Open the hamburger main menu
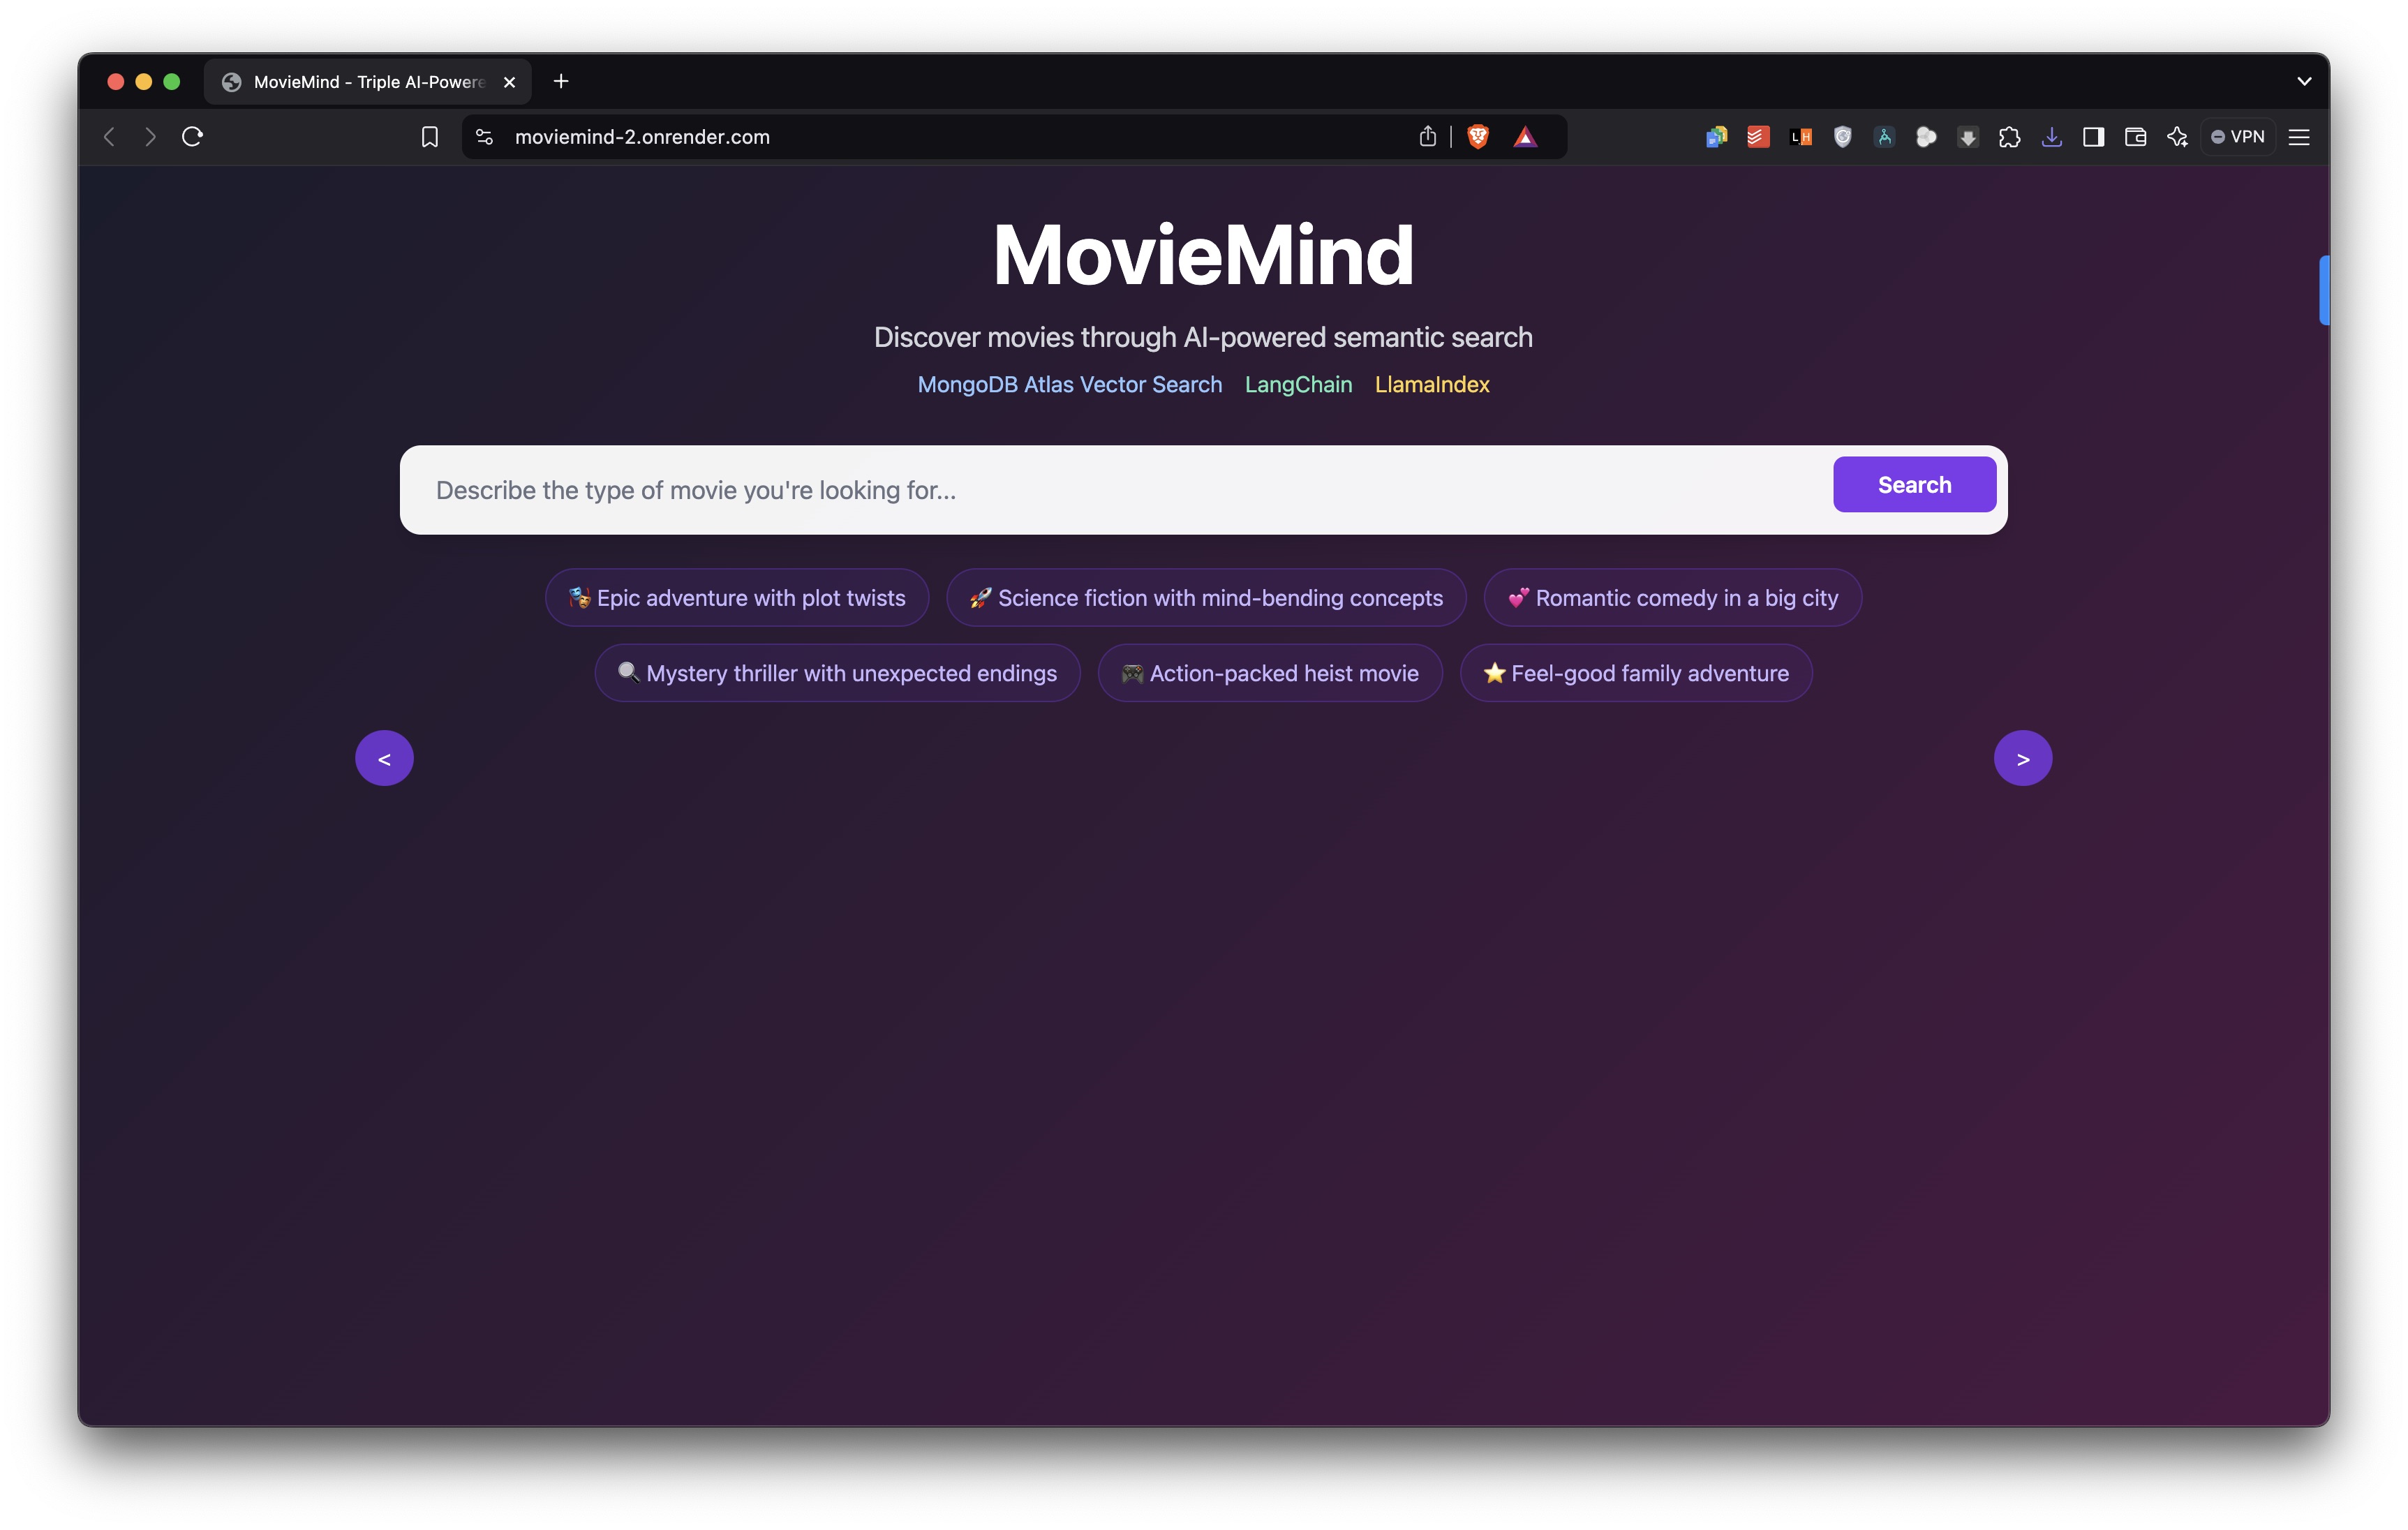2408x1530 pixels. click(x=2299, y=137)
